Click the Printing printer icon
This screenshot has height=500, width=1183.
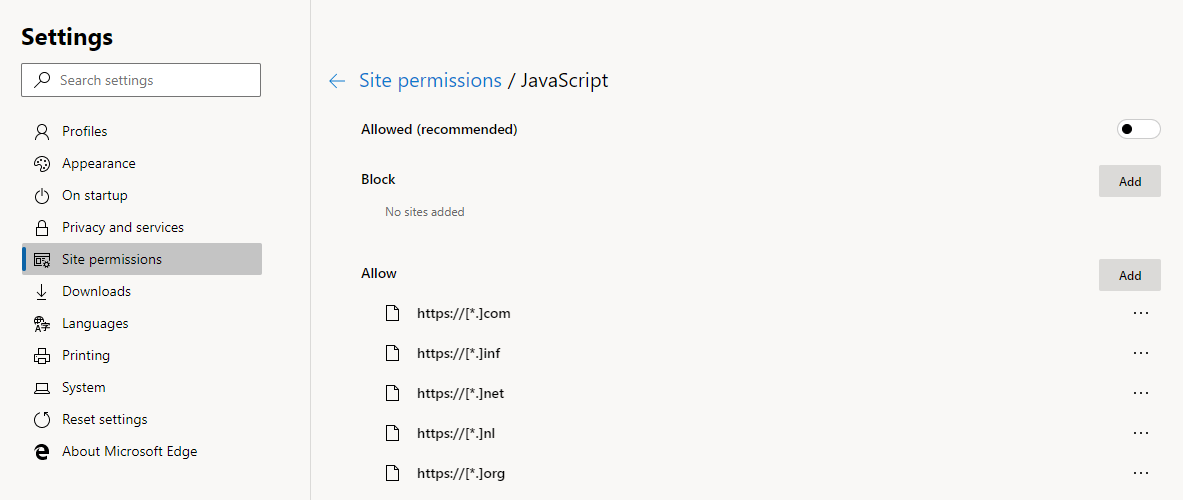tap(42, 356)
